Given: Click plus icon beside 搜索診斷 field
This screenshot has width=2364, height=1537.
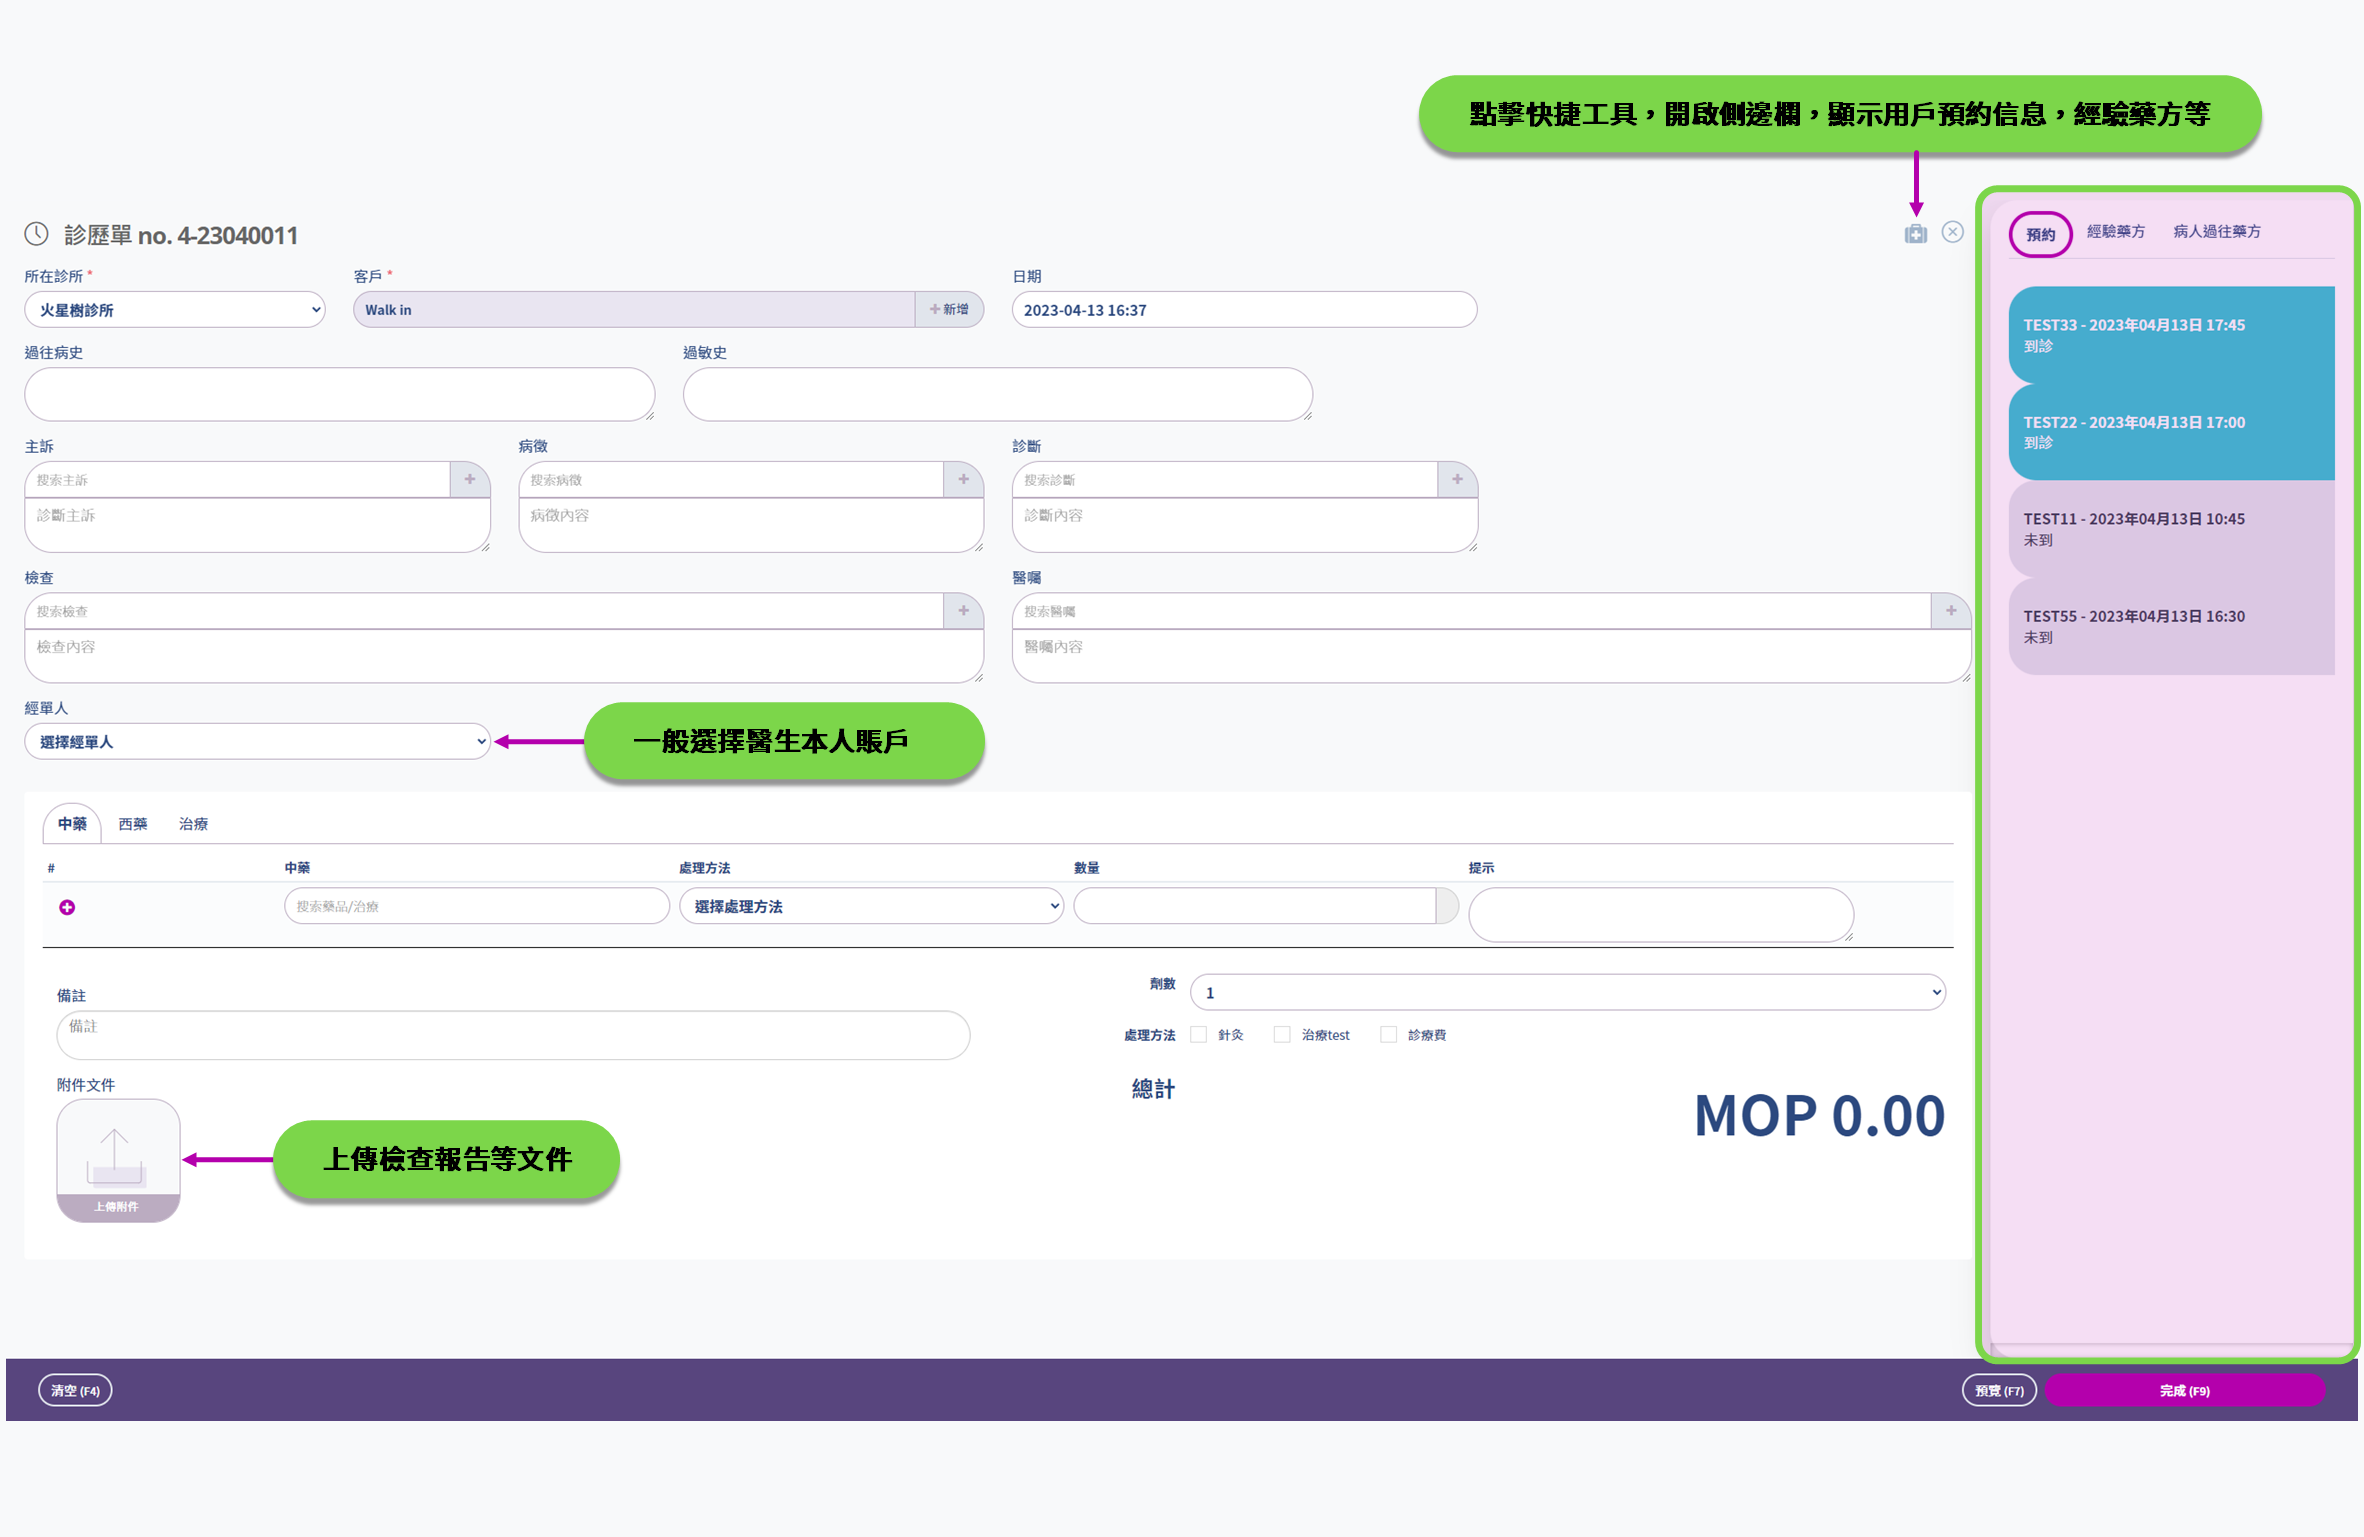Looking at the screenshot, I should pos(1457,479).
